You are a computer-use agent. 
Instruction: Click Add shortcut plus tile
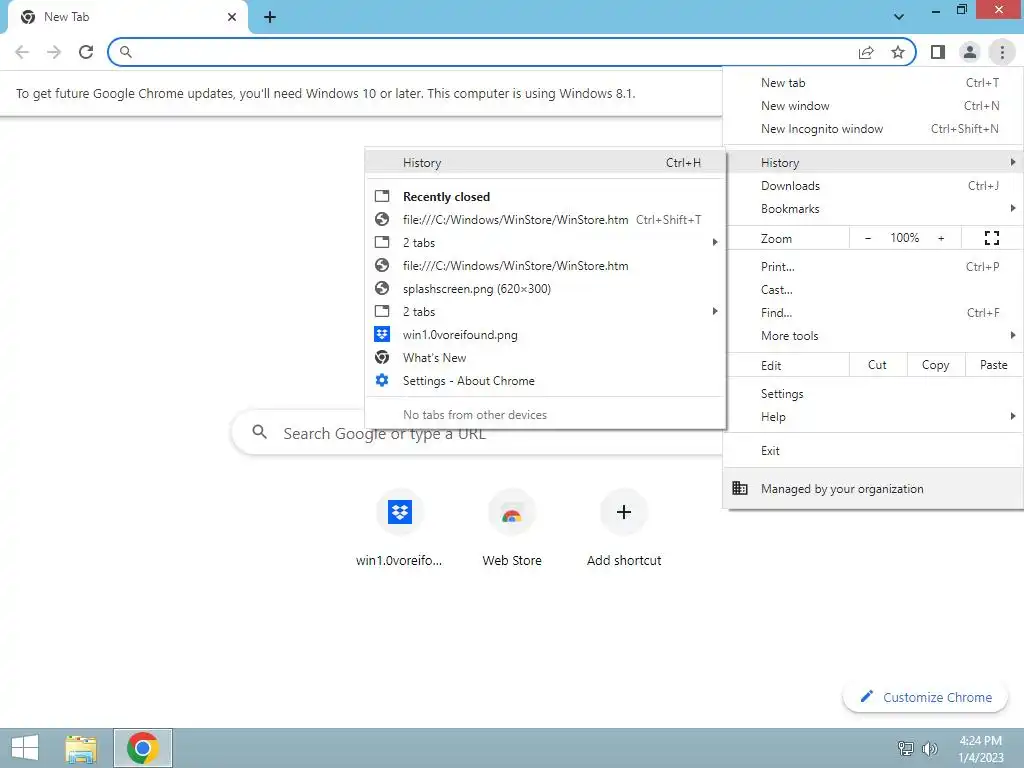click(624, 529)
